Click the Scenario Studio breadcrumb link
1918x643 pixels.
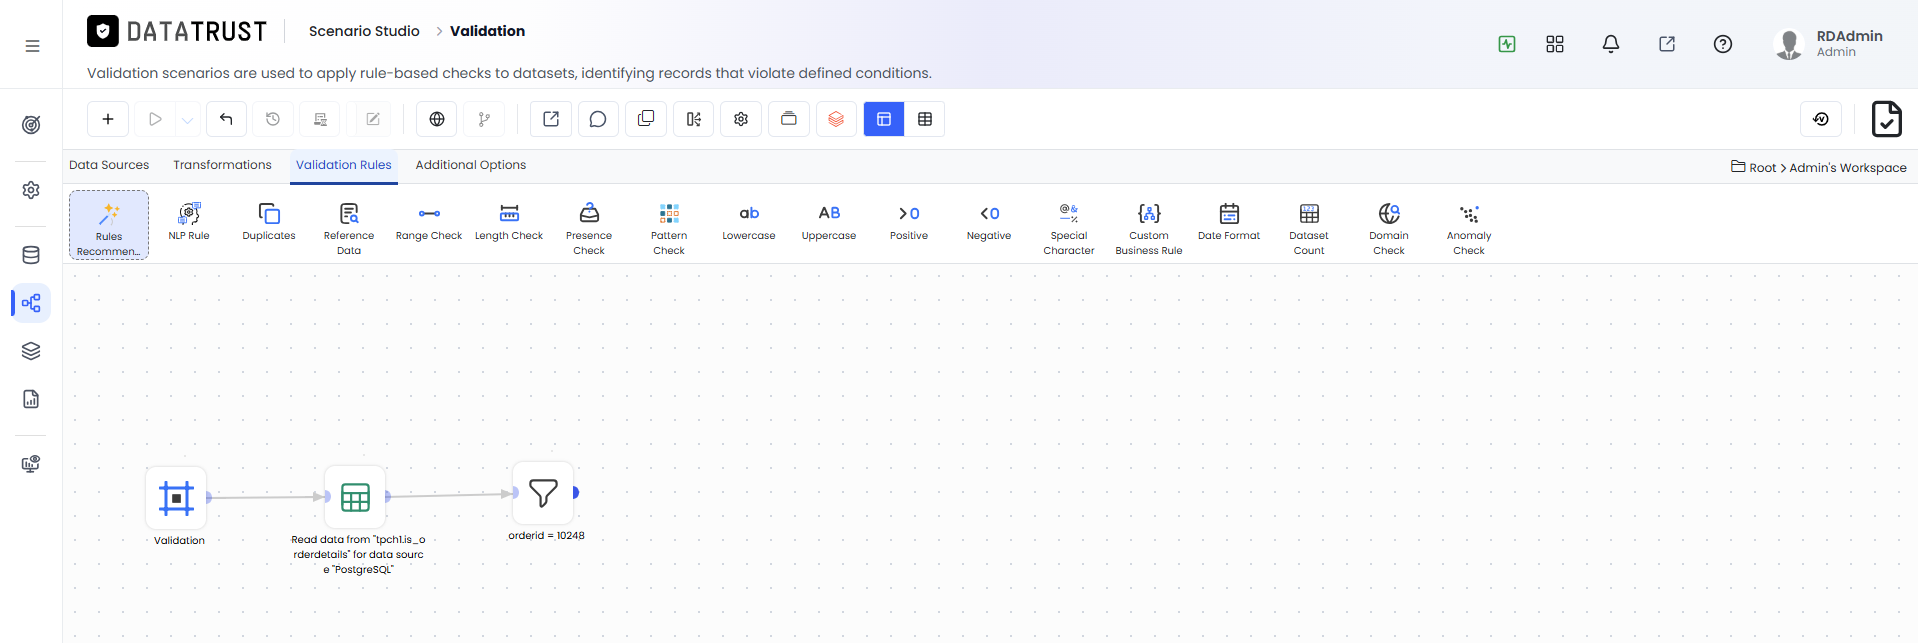point(364,31)
